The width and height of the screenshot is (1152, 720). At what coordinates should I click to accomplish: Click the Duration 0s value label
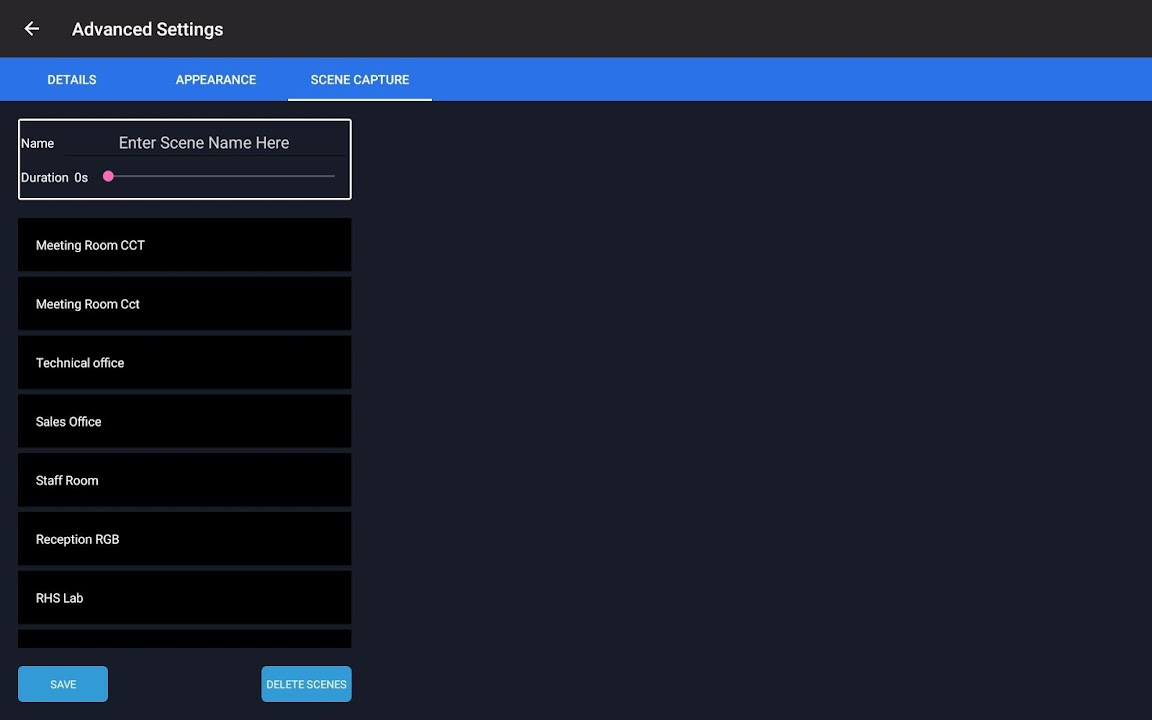click(x=81, y=178)
